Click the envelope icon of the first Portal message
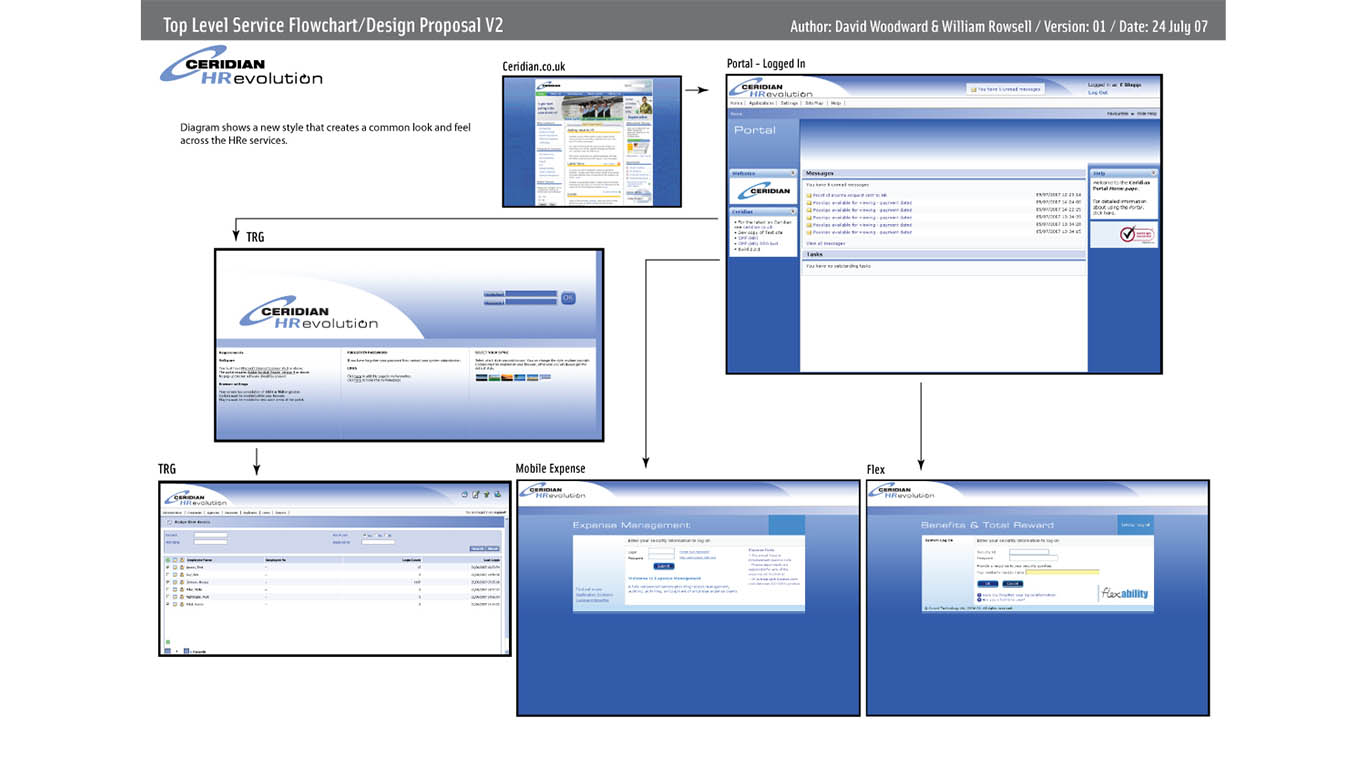Image resolution: width=1366 pixels, height=768 pixels. [x=809, y=195]
